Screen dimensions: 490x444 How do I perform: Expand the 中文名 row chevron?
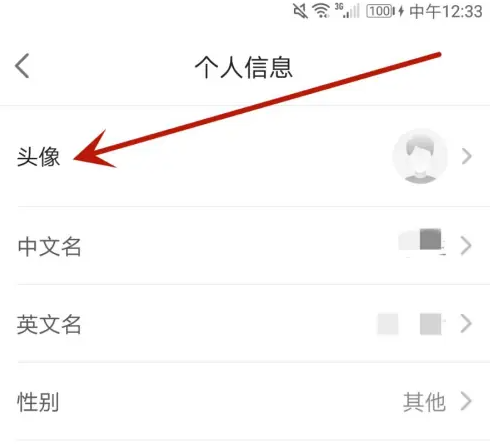(466, 246)
